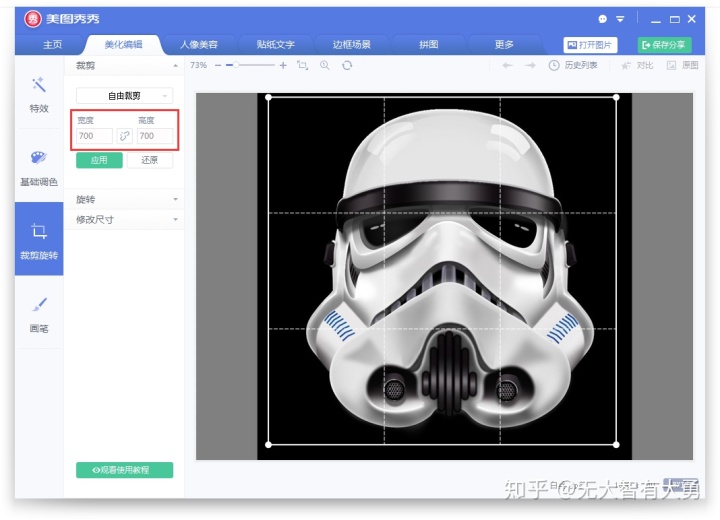Expand the 旋转 section
Image resolution: width=720 pixels, height=520 pixels.
(124, 199)
